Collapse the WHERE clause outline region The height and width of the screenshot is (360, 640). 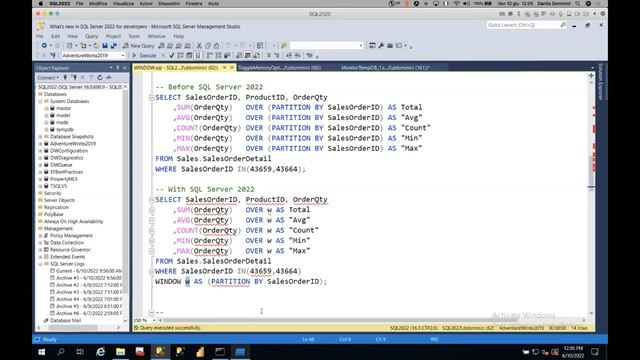(151, 271)
